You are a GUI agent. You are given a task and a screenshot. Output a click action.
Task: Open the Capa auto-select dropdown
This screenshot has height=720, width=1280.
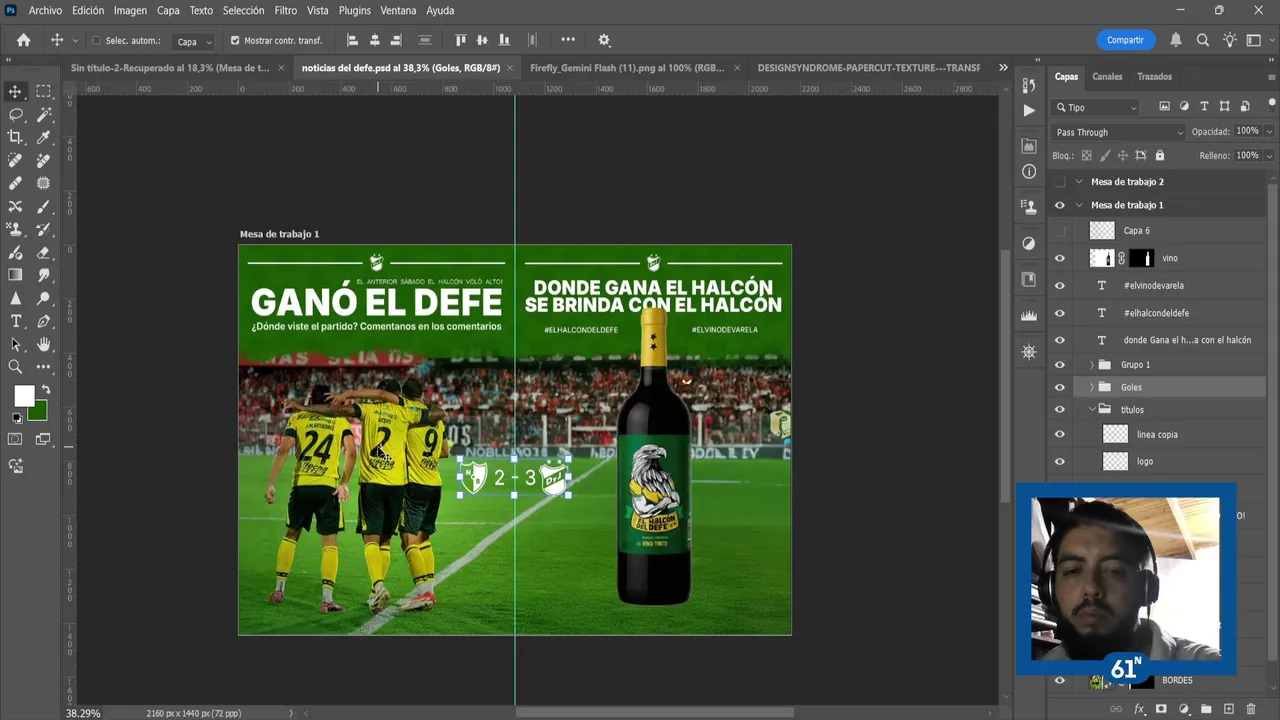(x=194, y=41)
